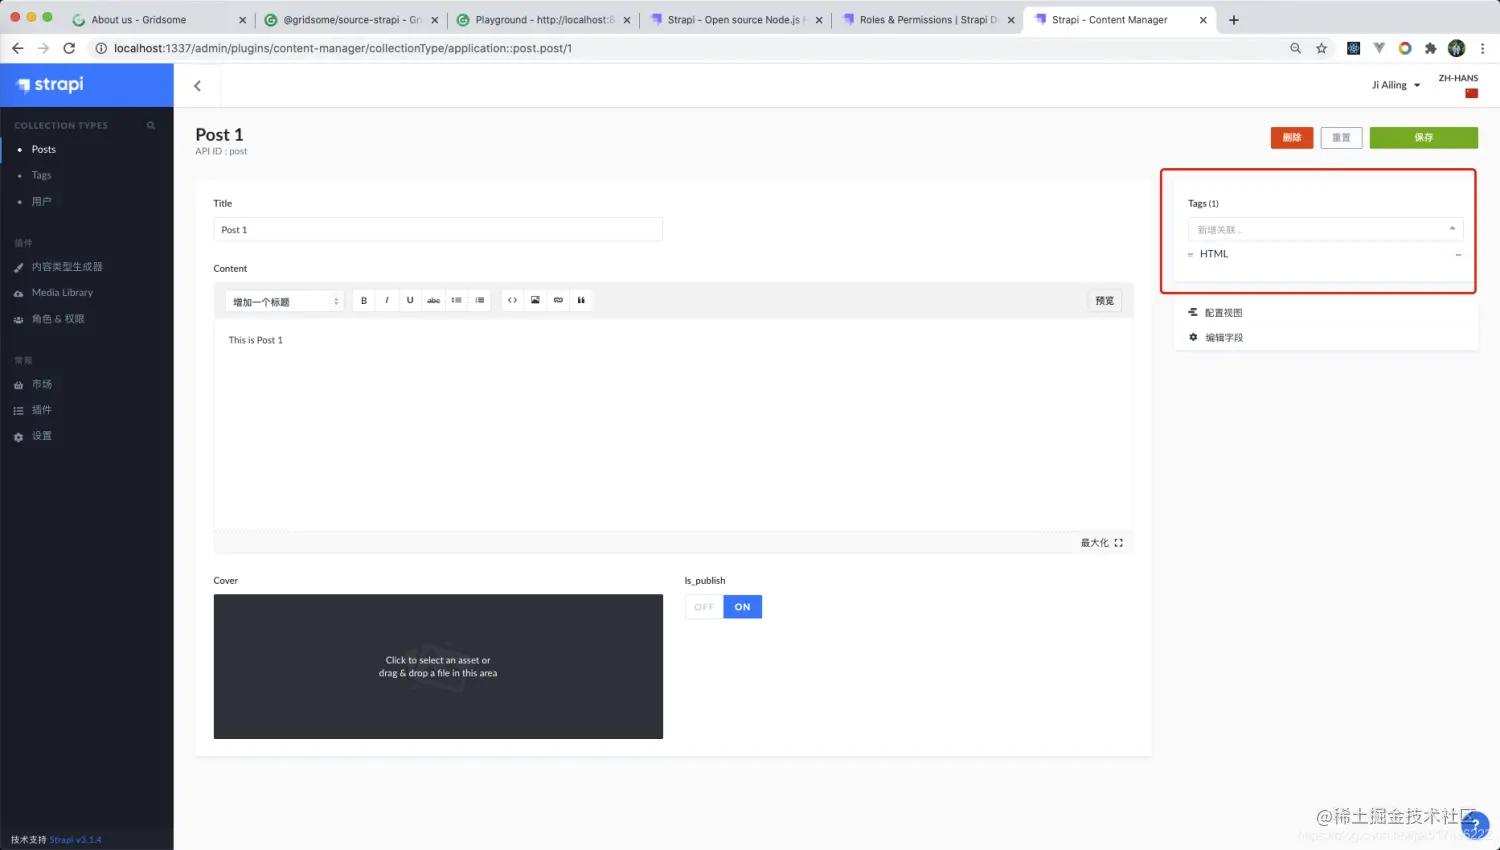Open 设置 settings in the sidebar
The image size is (1500, 850).
pos(41,436)
